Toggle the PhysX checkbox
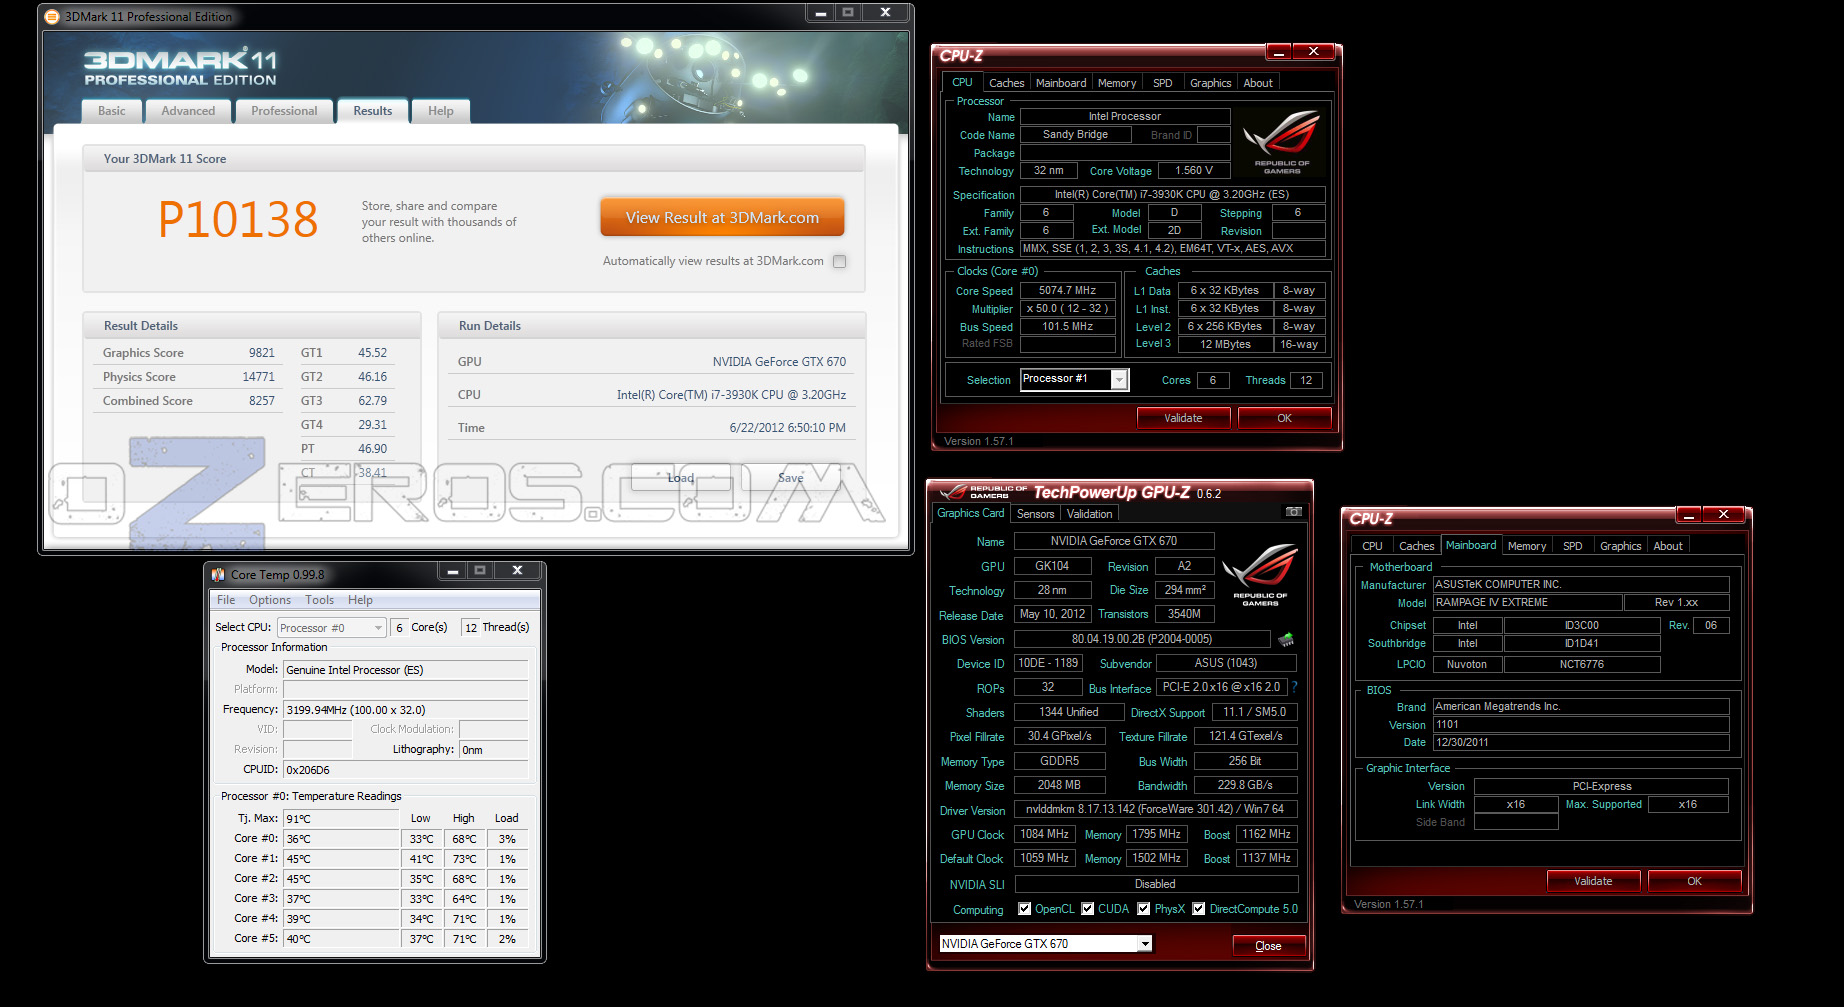The height and width of the screenshot is (1007, 1844). point(1143,909)
